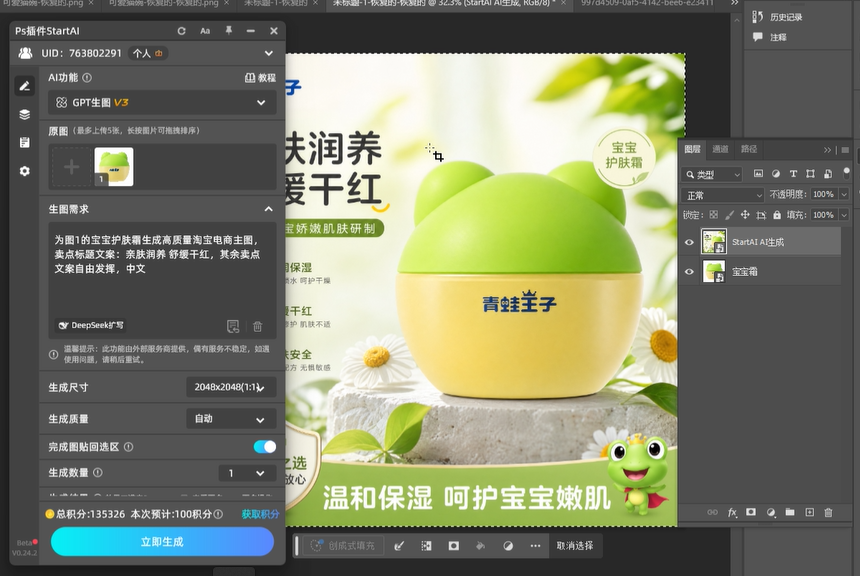The width and height of the screenshot is (860, 576).
Task: Click mask-from-selection icon in contextual taskbar
Action: 454,546
